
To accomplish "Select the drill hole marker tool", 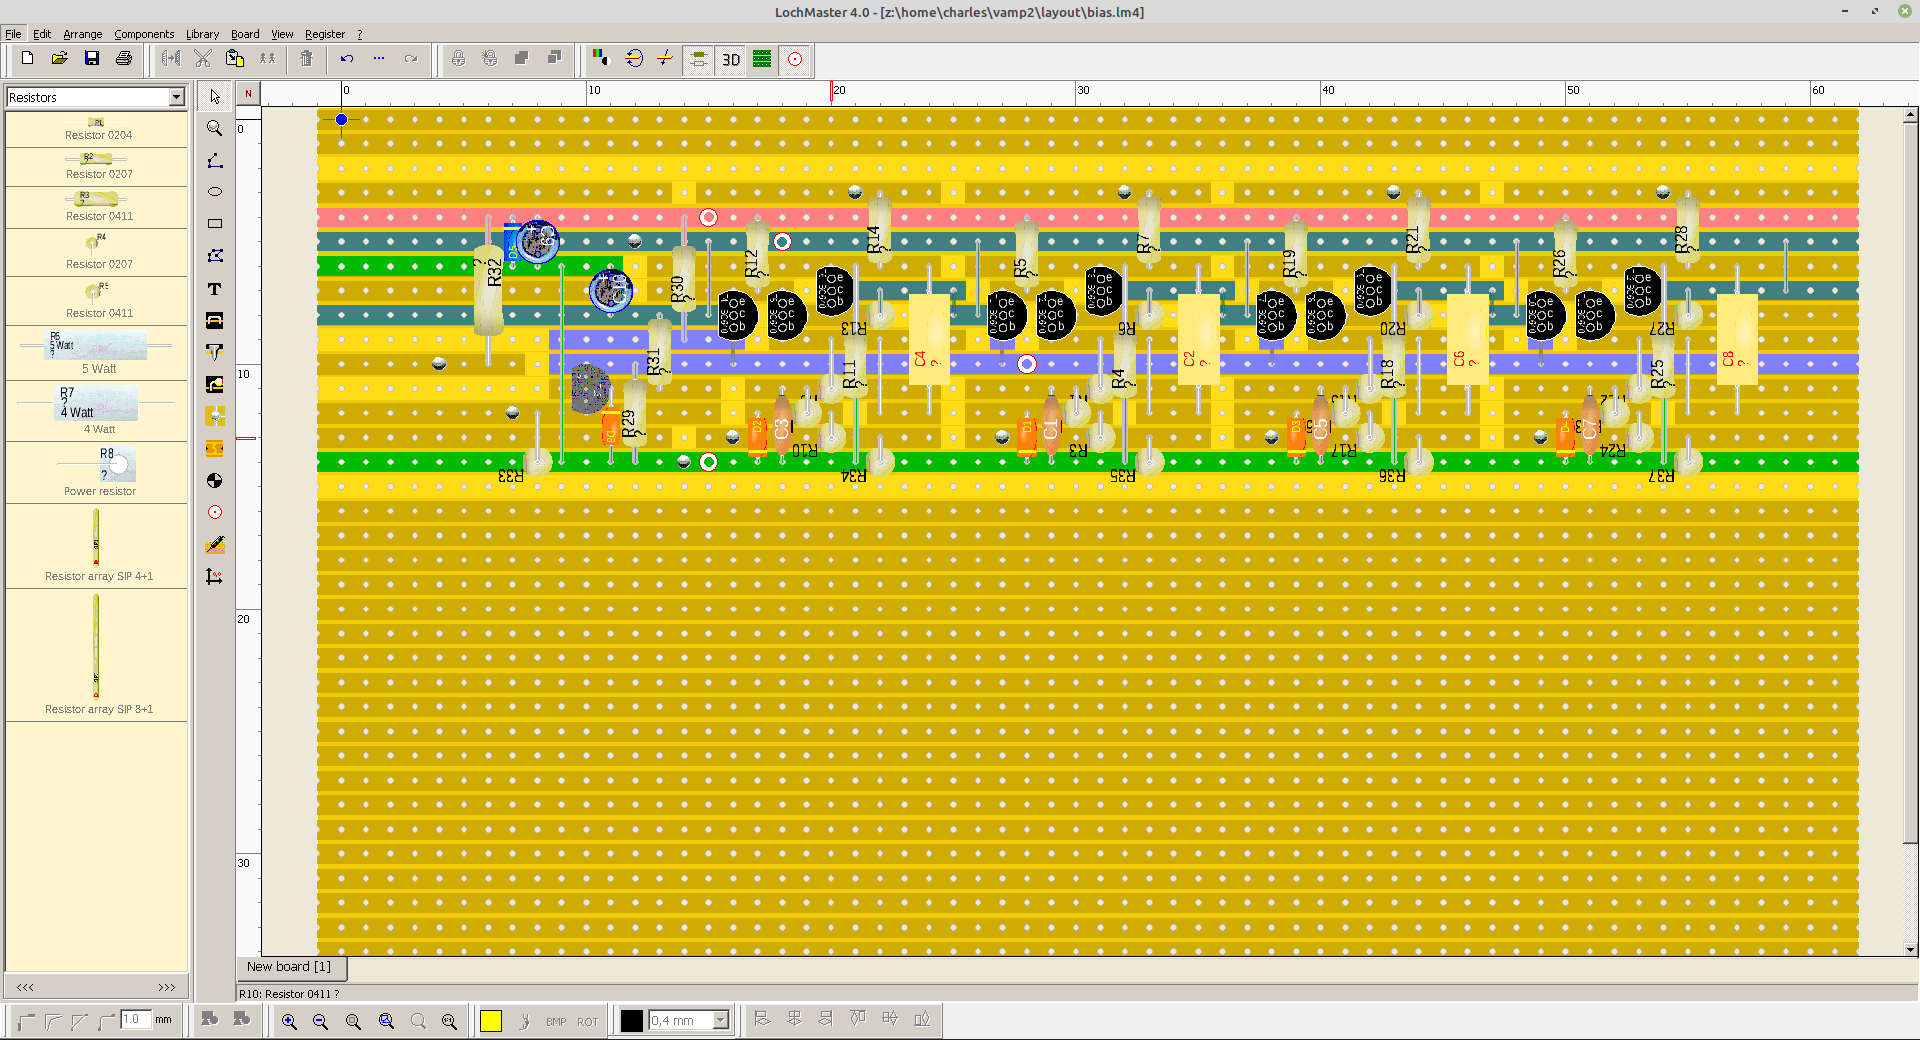I will pos(215,481).
